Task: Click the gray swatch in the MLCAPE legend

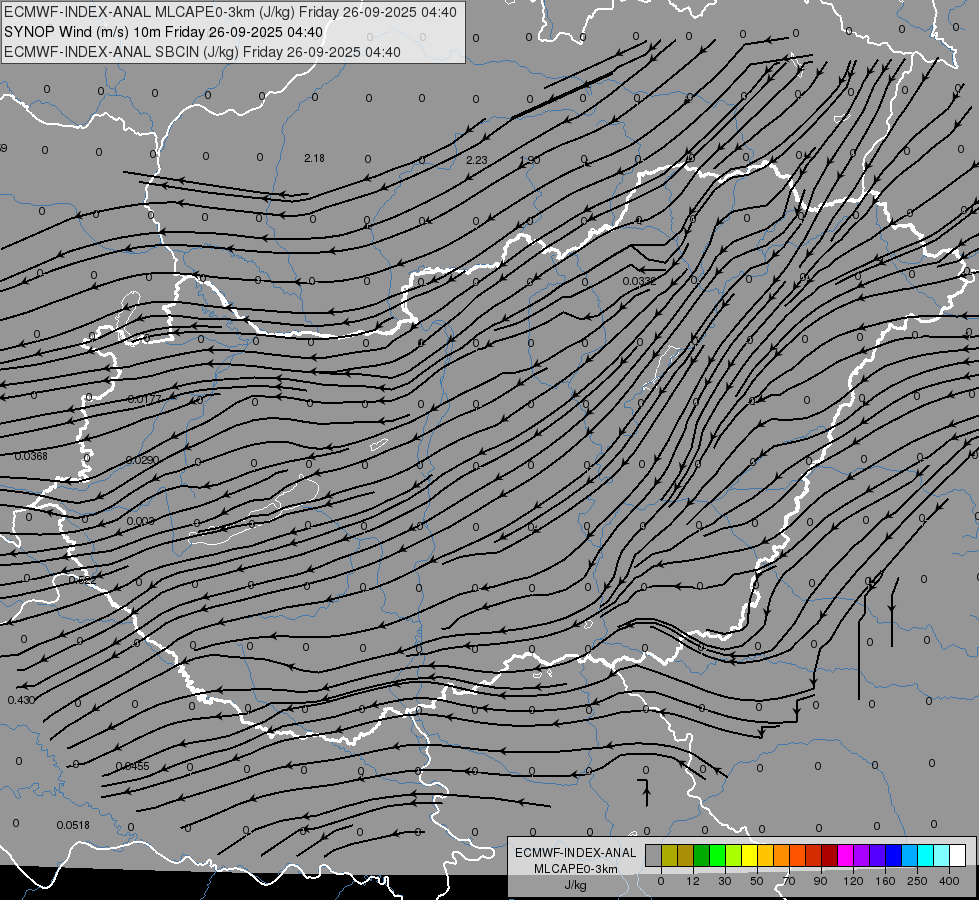Action: point(654,855)
